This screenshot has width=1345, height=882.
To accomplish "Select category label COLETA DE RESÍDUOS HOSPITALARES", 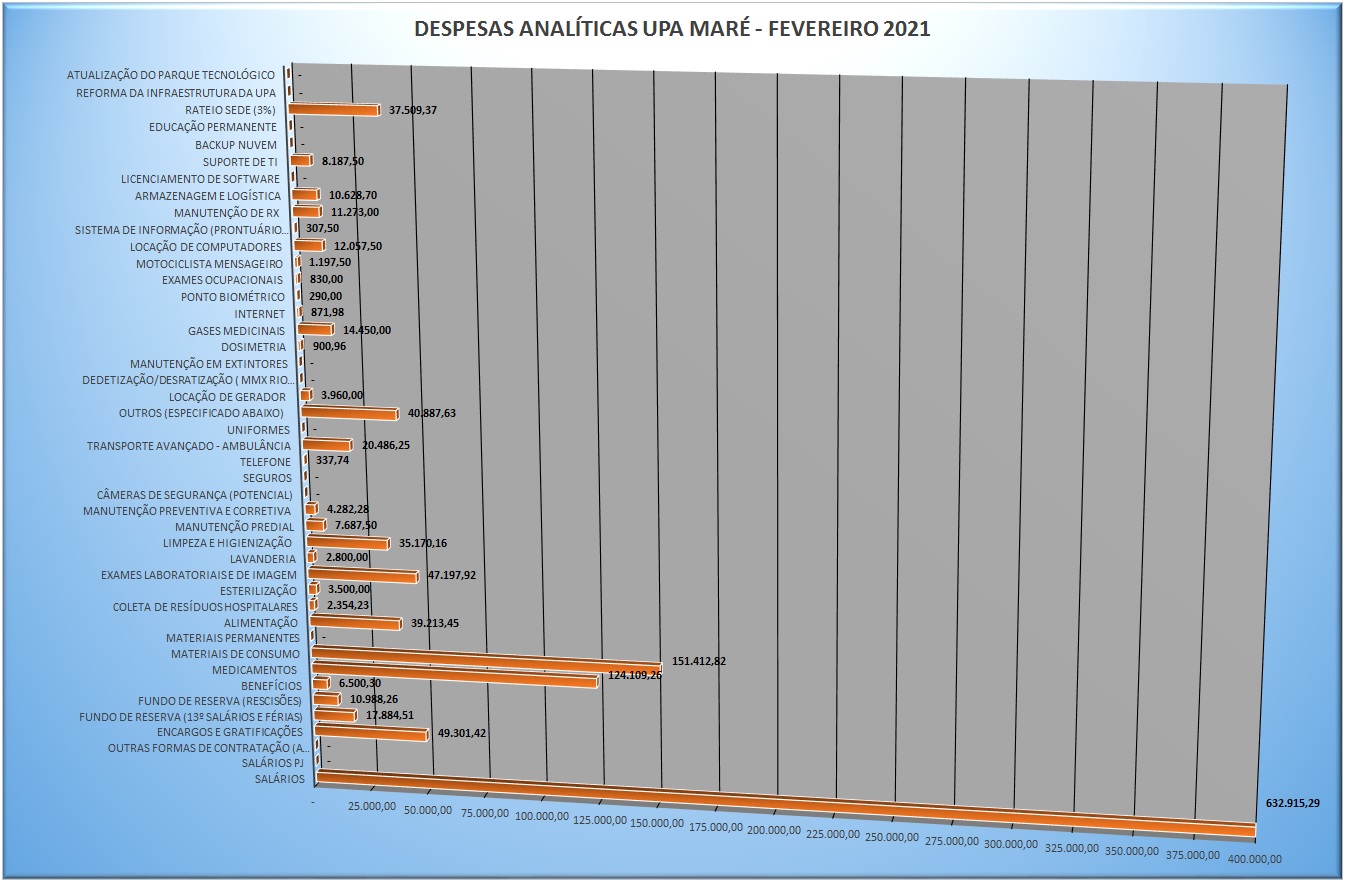I will tap(205, 607).
